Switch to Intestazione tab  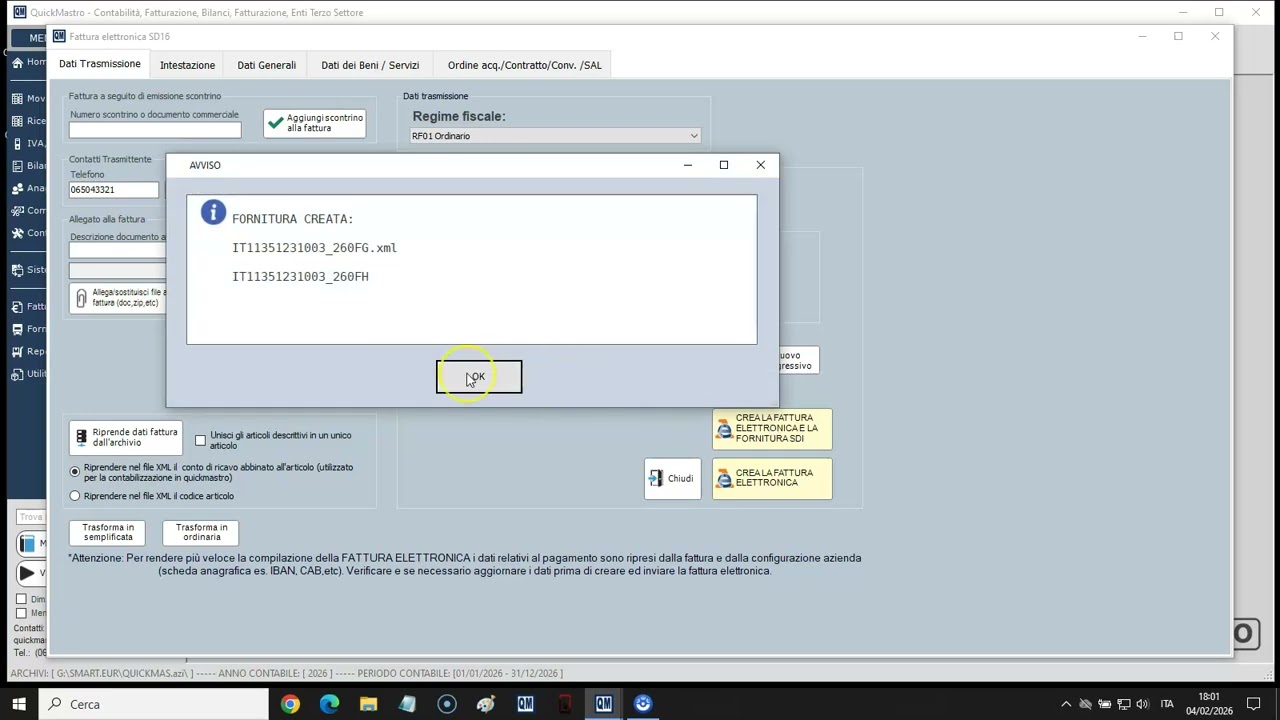point(187,65)
